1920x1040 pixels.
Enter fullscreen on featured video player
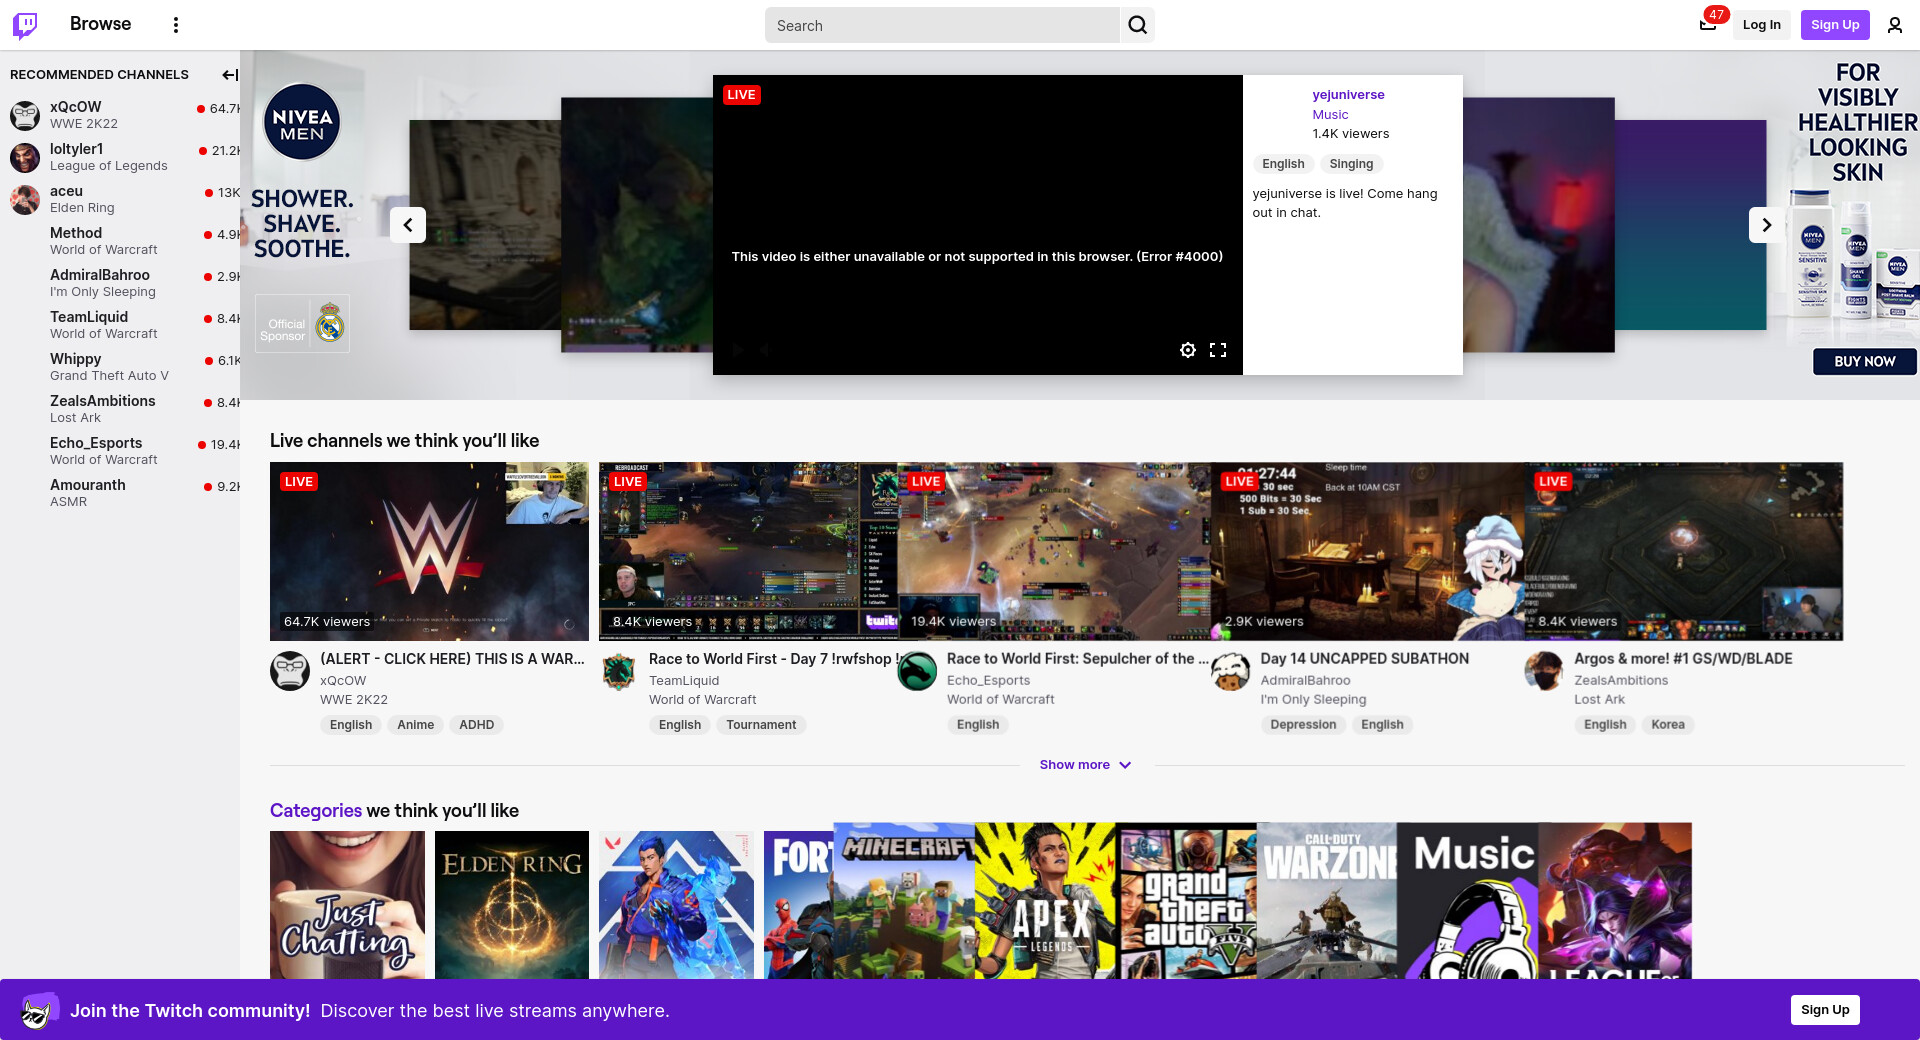click(1217, 350)
